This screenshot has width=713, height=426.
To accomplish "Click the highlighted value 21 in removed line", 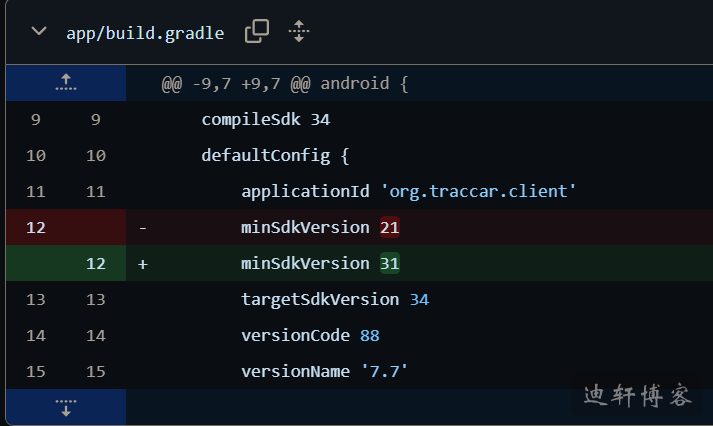I will pos(390,227).
